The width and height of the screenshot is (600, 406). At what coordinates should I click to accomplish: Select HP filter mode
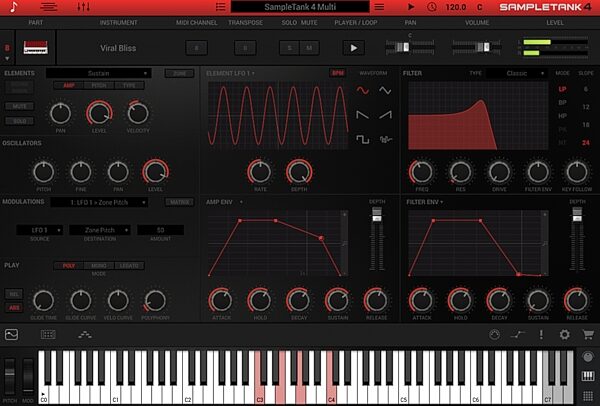[562, 116]
